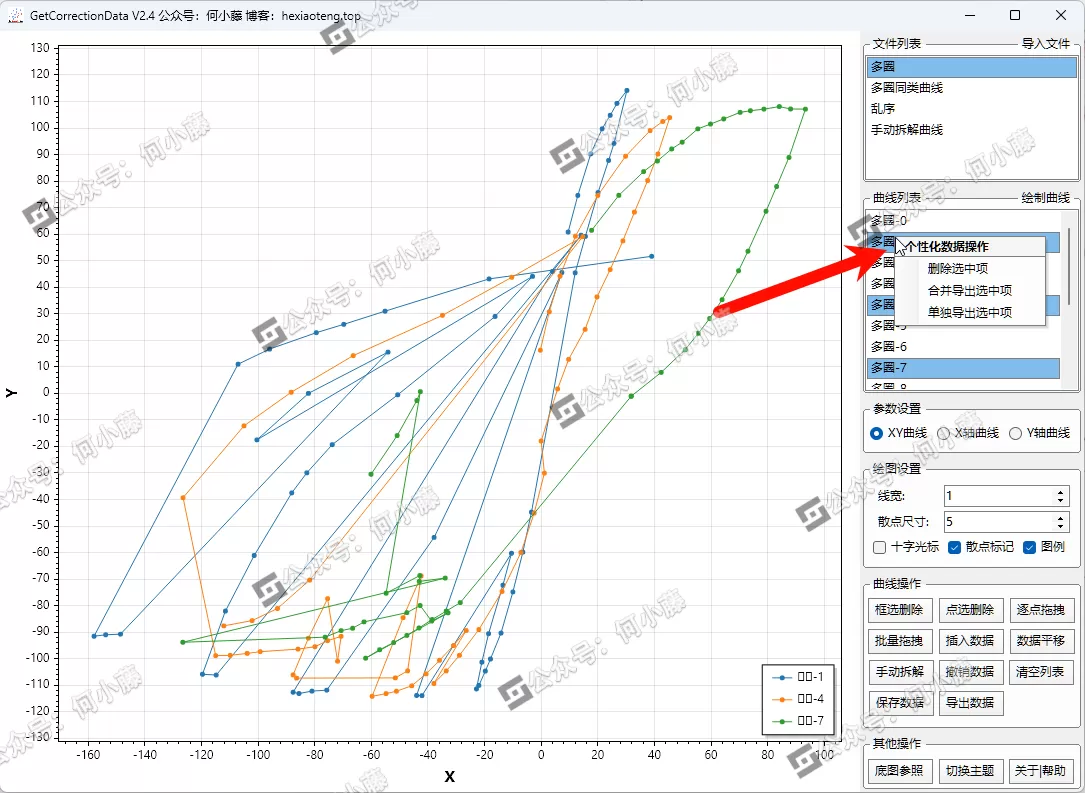The width and height of the screenshot is (1085, 793).
Task: Enable the 十字光标 crosshair checkbox
Action: point(880,547)
